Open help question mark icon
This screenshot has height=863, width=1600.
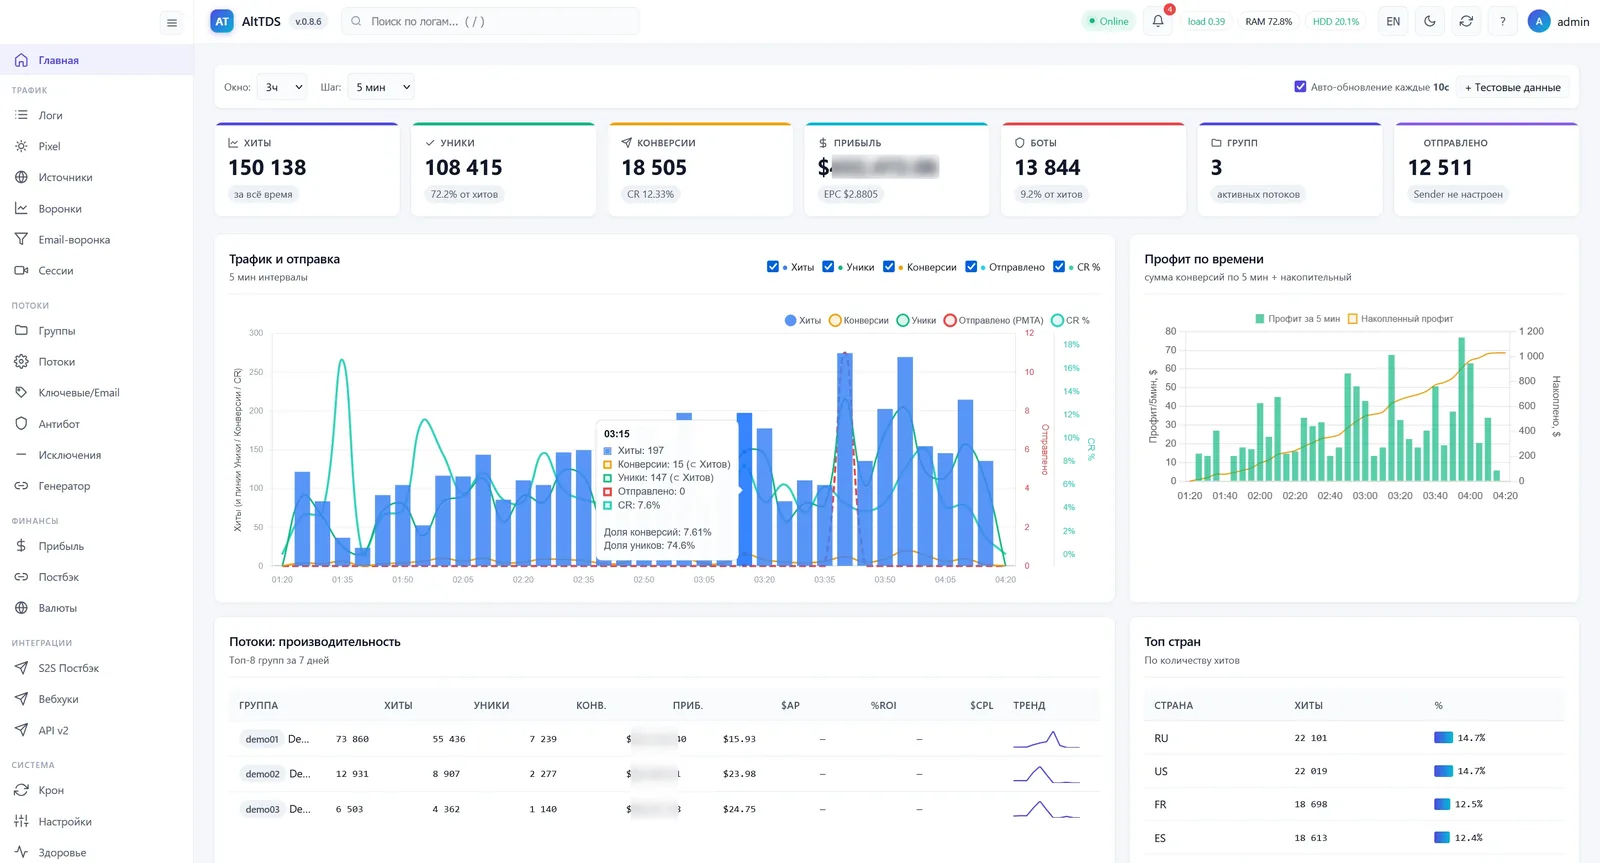pyautogui.click(x=1502, y=21)
